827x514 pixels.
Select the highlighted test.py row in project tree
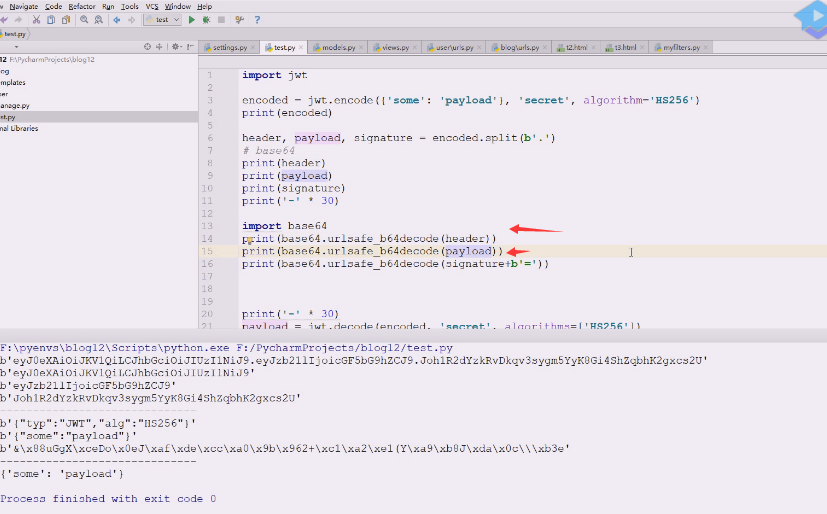pyautogui.click(x=99, y=117)
